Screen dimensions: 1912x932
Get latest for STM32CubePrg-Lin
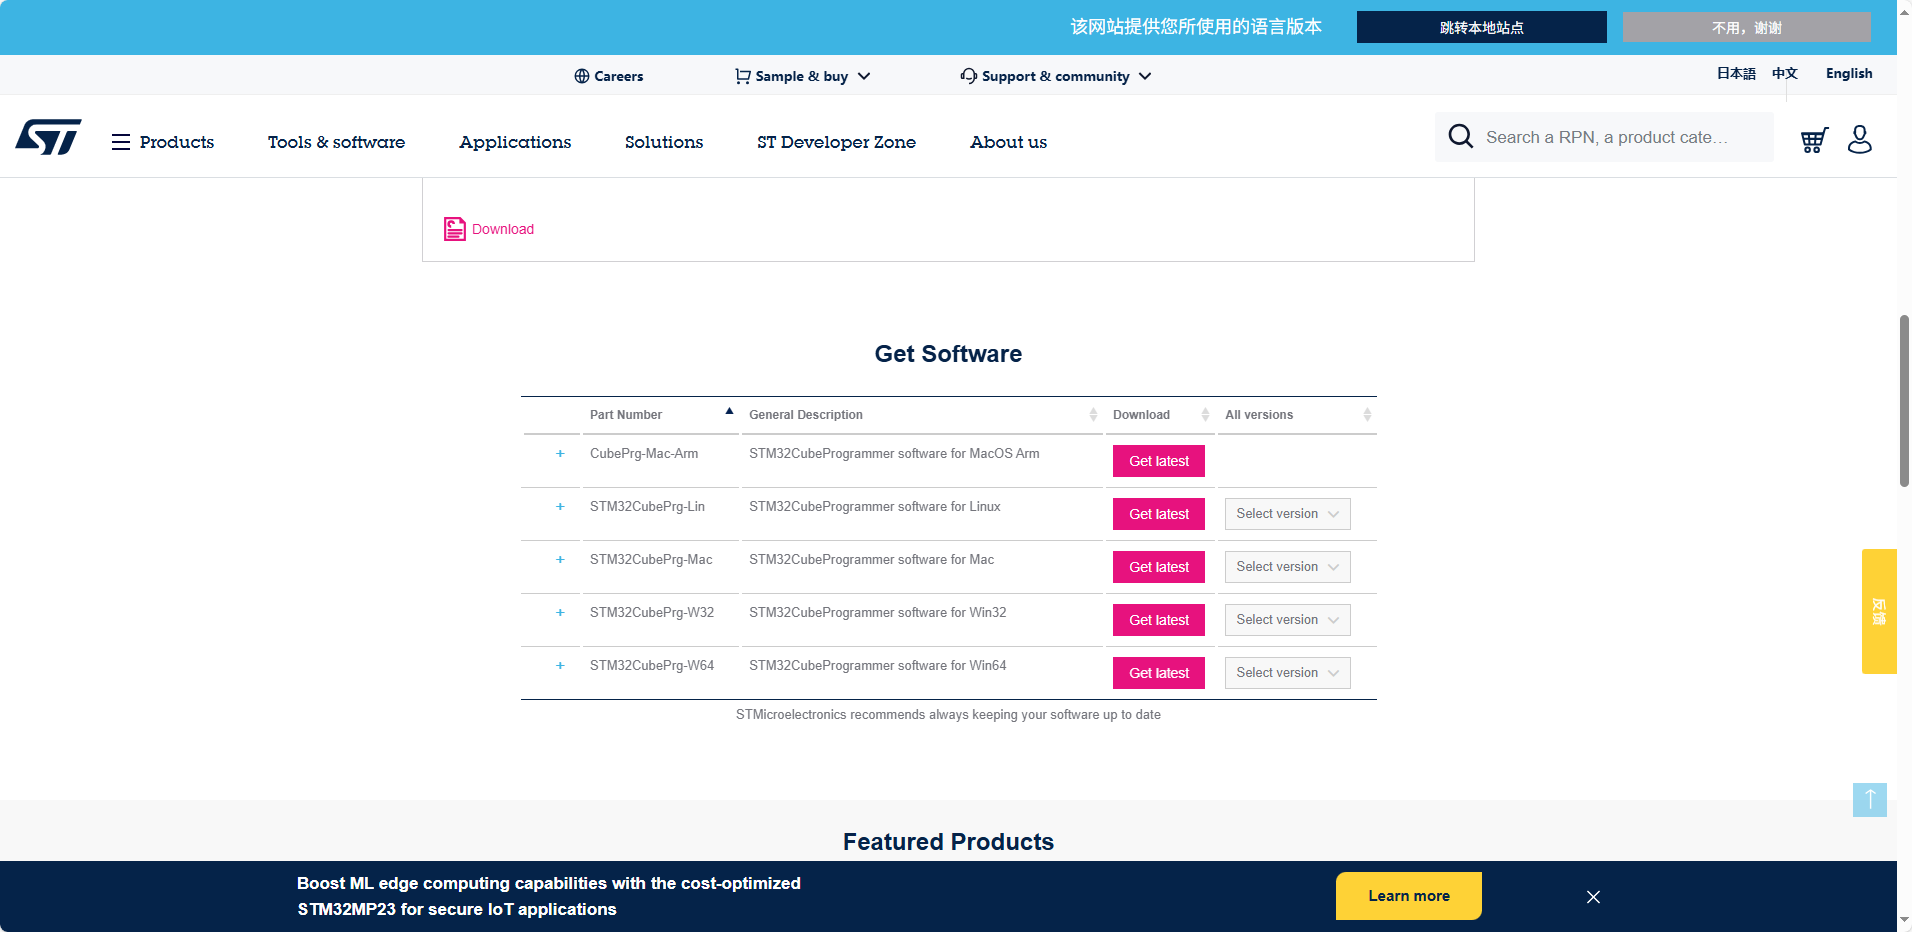pos(1159,514)
